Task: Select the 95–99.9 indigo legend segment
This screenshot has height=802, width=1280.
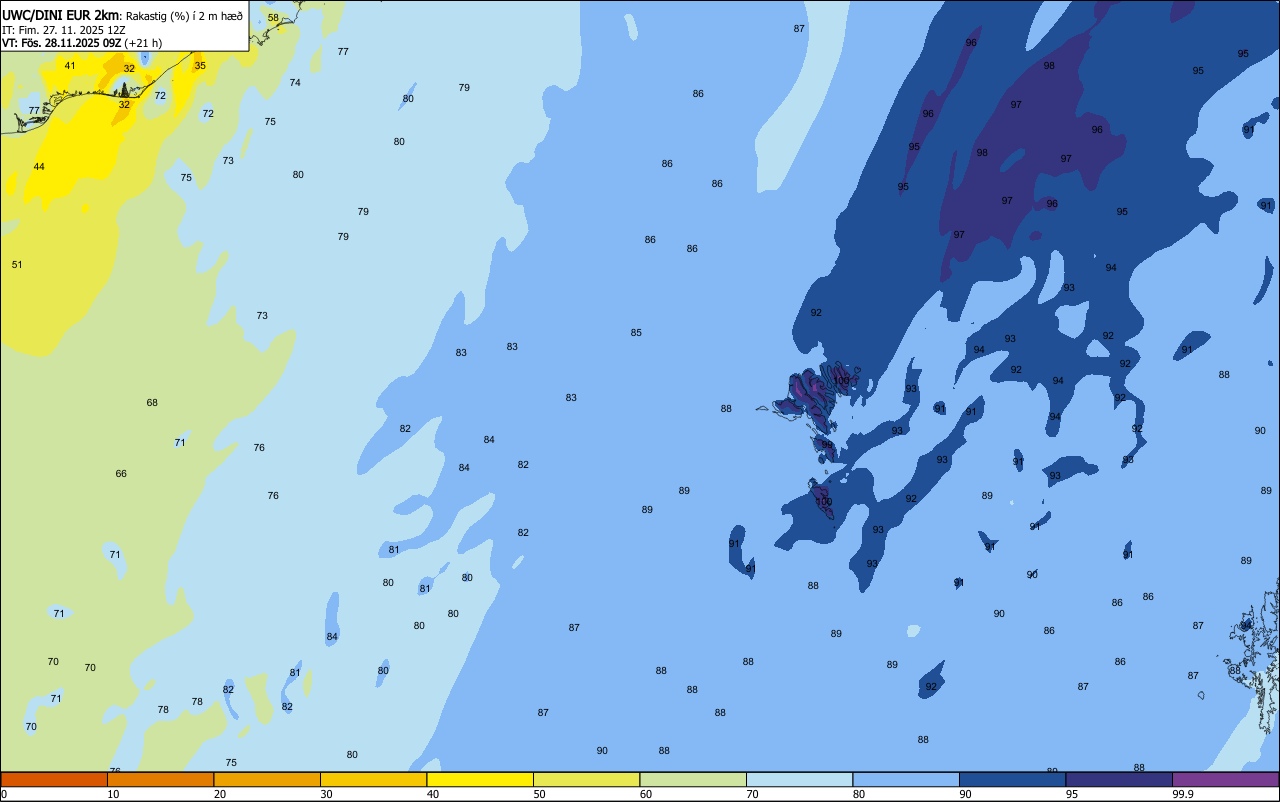Action: coord(1119,779)
